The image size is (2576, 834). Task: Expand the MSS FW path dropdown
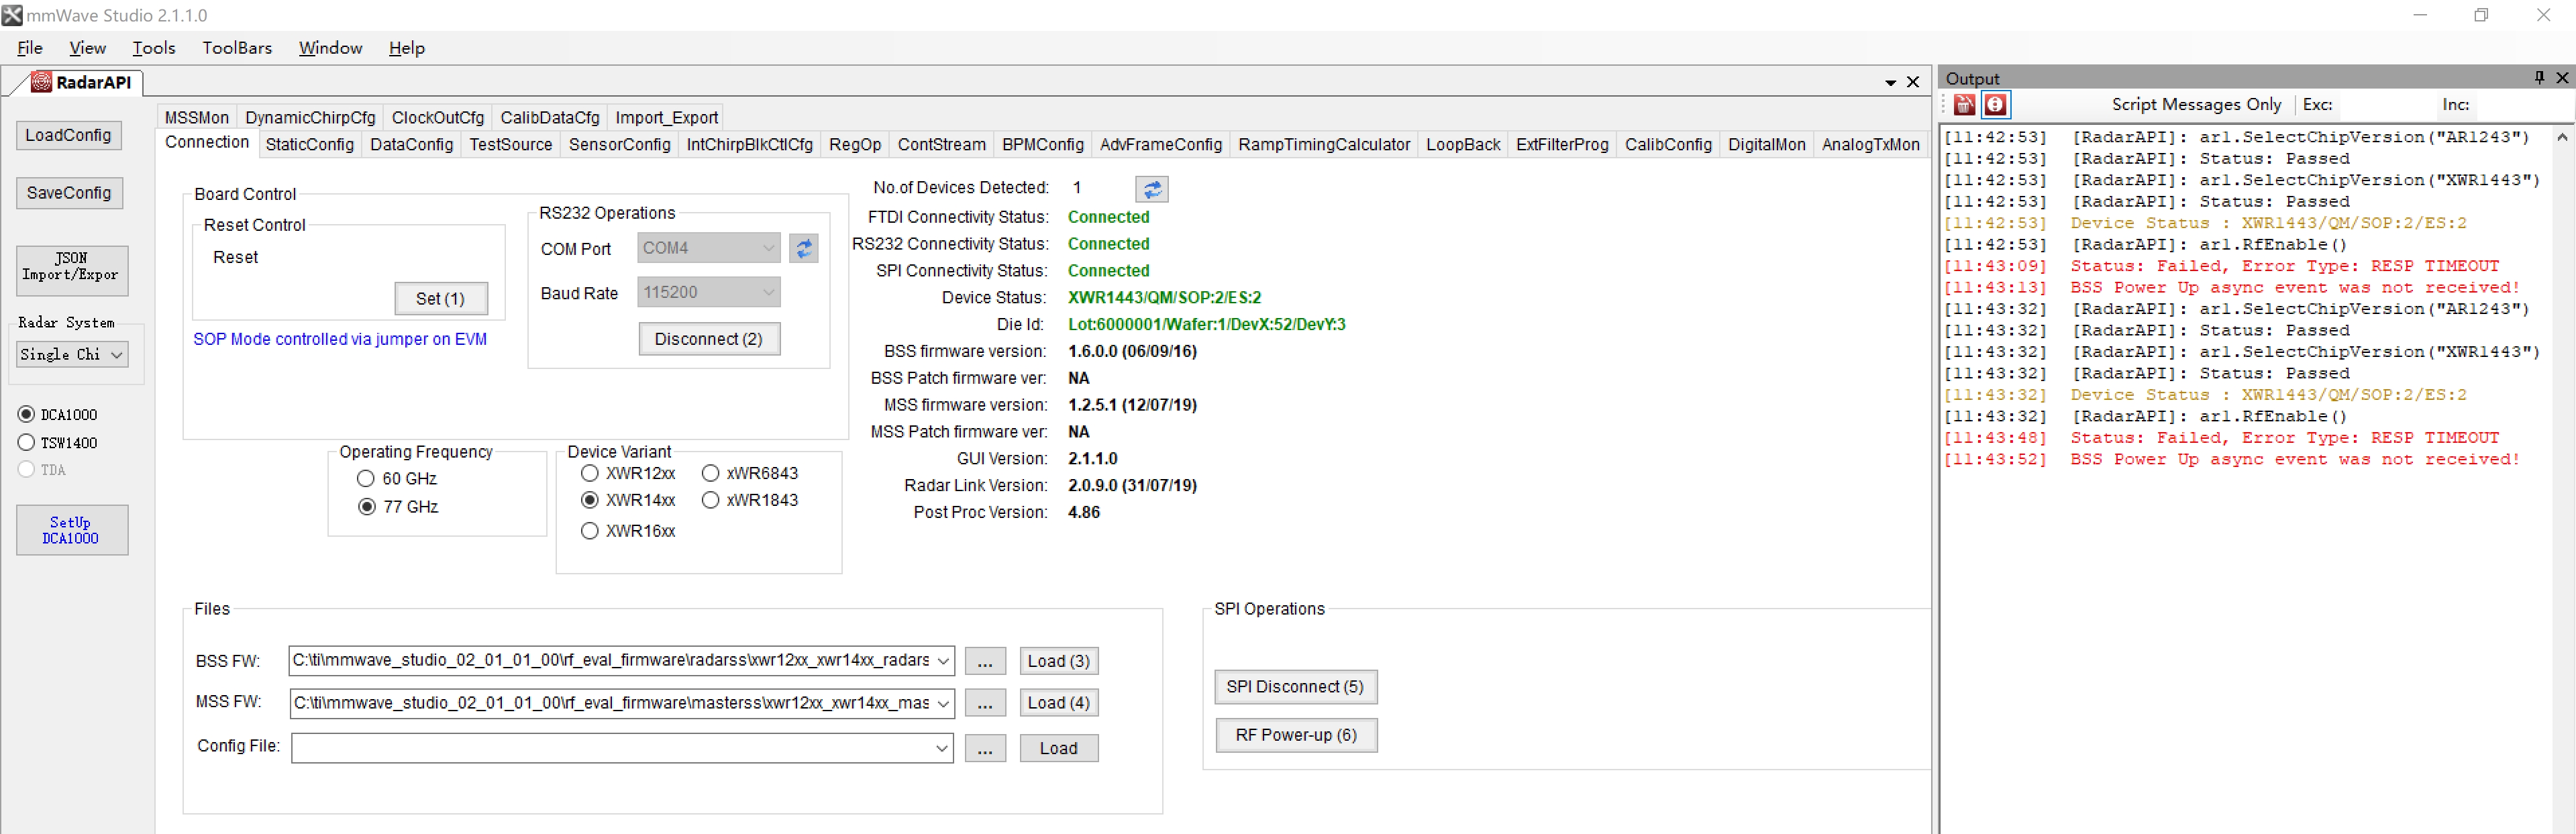coord(942,703)
